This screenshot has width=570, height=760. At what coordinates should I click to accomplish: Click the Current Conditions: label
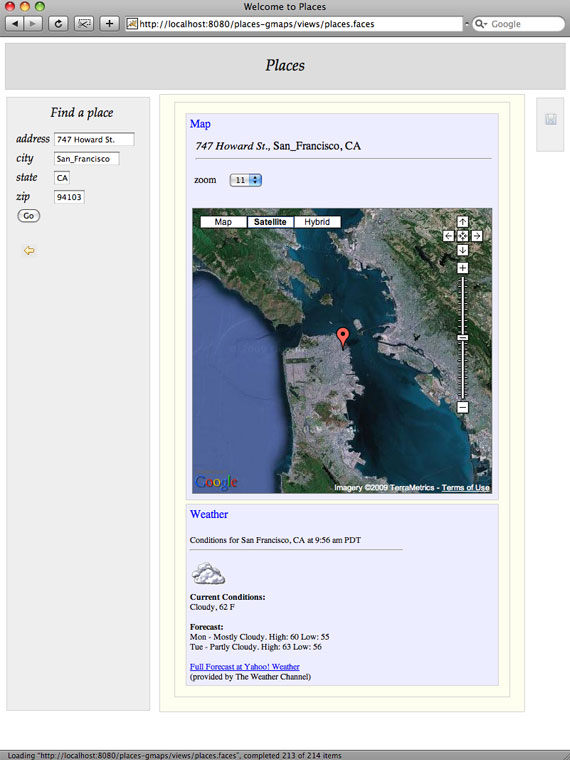pyautogui.click(x=227, y=597)
